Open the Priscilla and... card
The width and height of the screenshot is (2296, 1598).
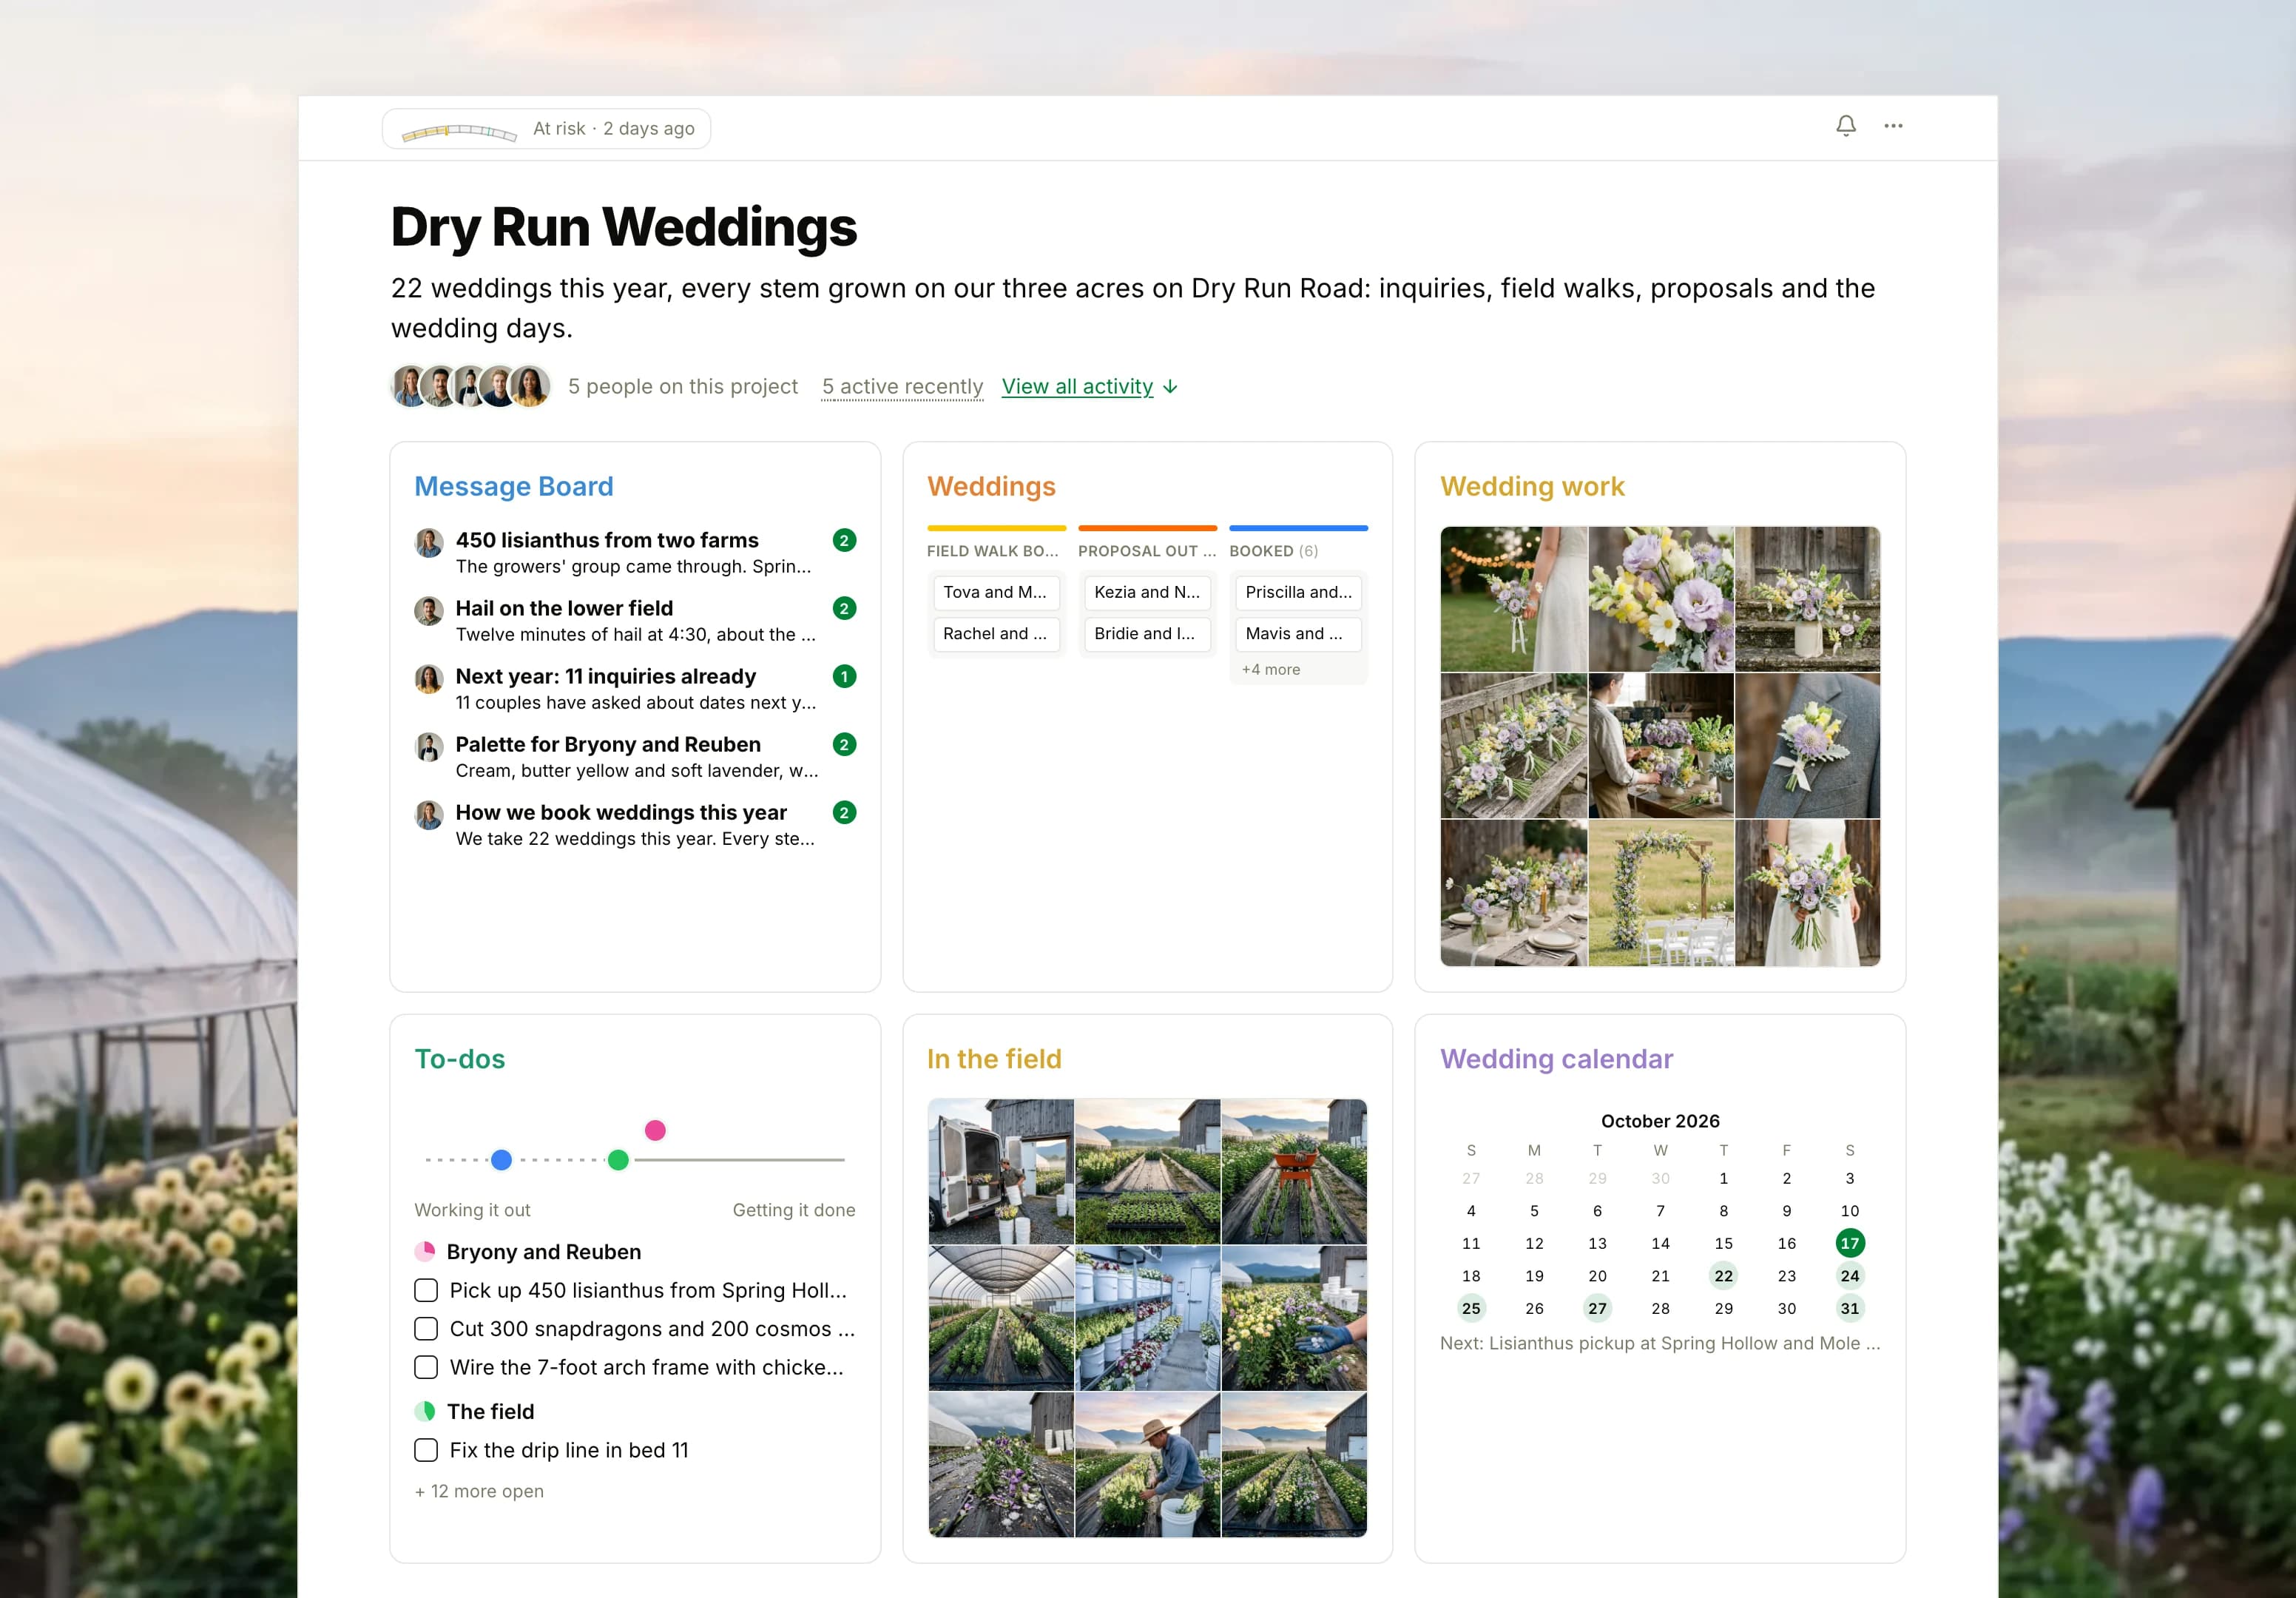click(x=1298, y=592)
